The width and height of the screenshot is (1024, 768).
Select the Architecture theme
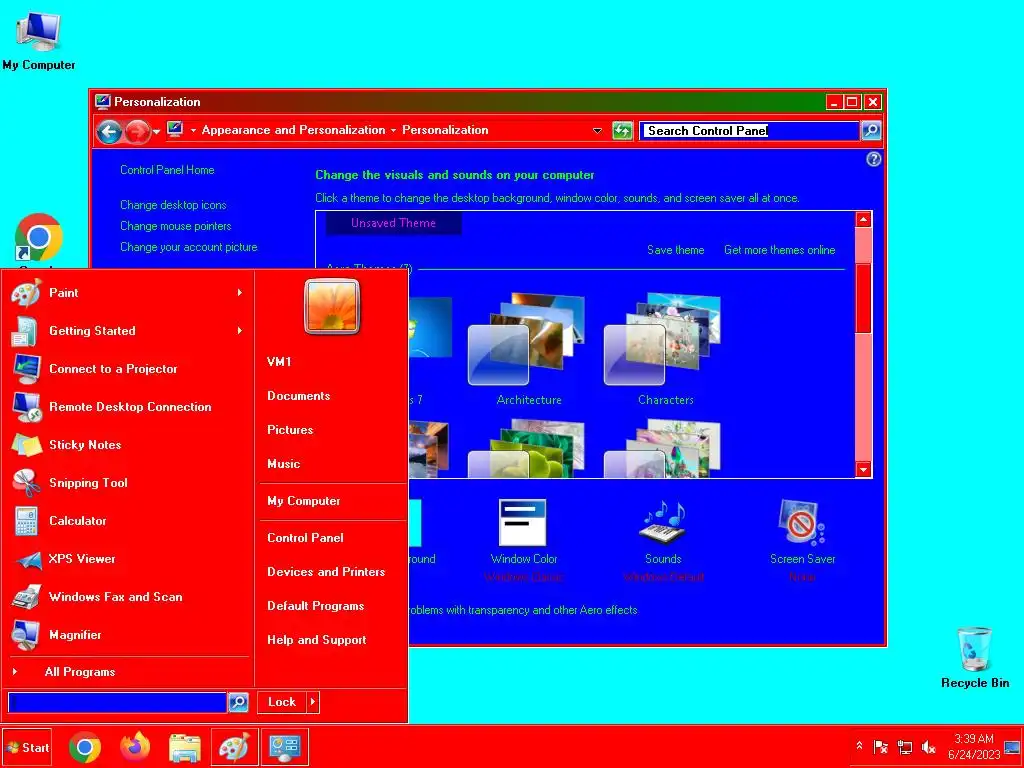528,349
